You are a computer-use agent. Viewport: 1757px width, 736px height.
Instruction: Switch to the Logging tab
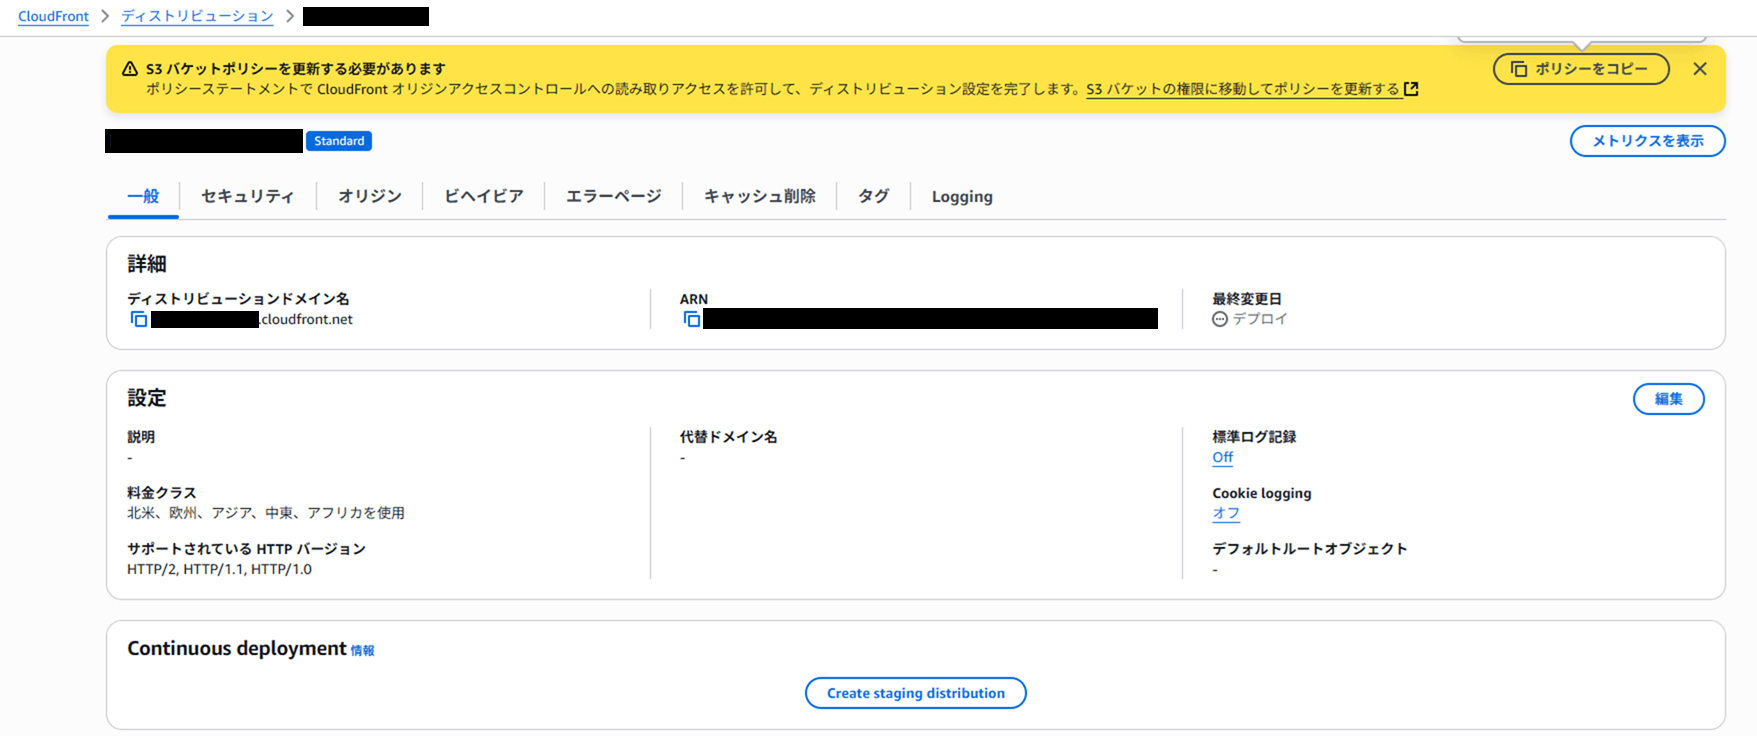coord(962,197)
